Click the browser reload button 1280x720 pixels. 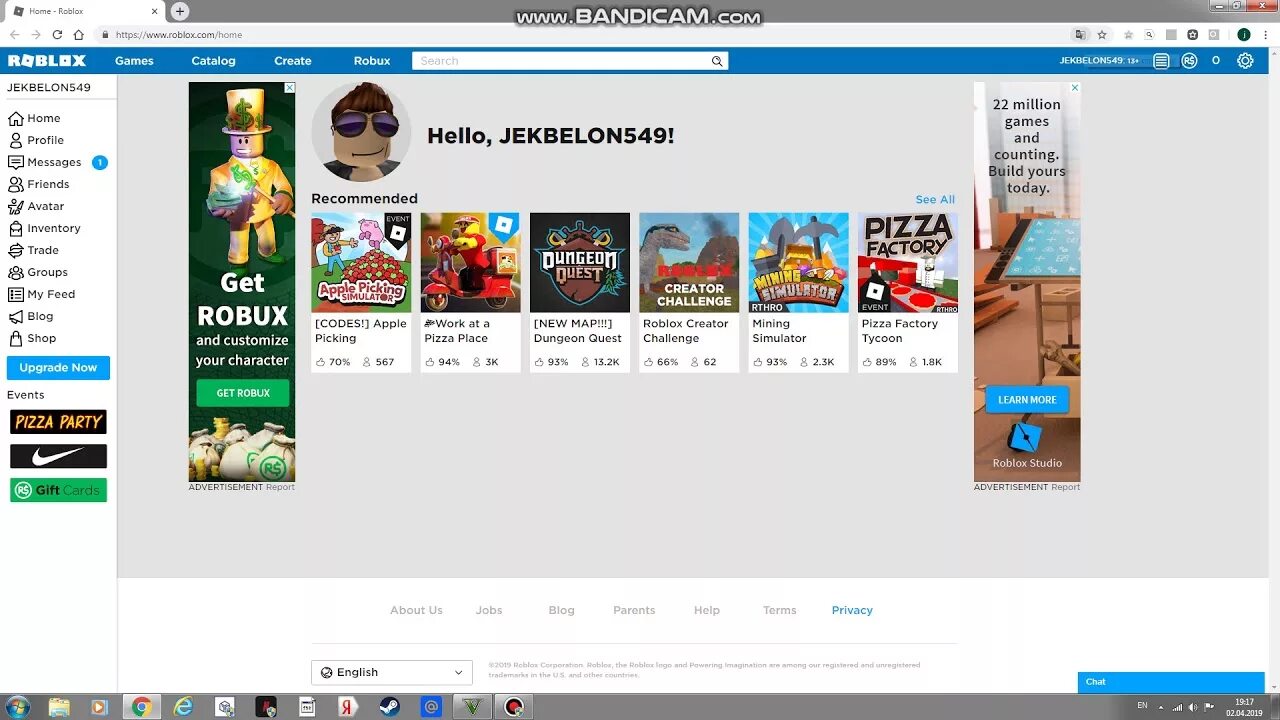[57, 34]
